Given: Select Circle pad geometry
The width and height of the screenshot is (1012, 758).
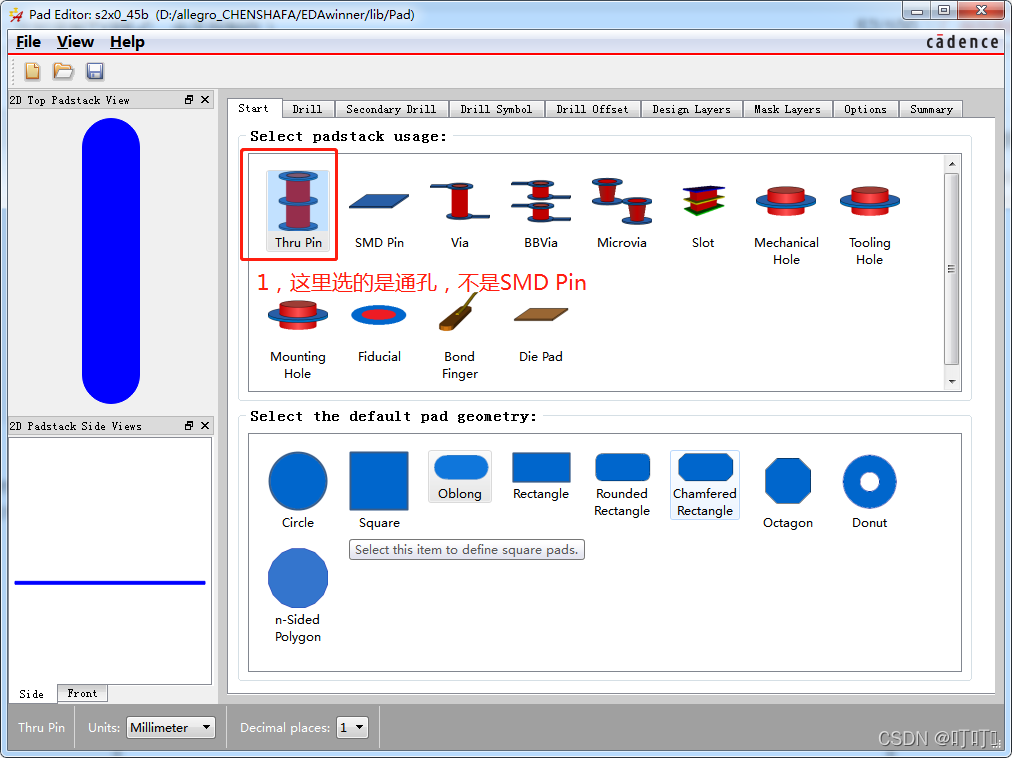Looking at the screenshot, I should point(298,491).
